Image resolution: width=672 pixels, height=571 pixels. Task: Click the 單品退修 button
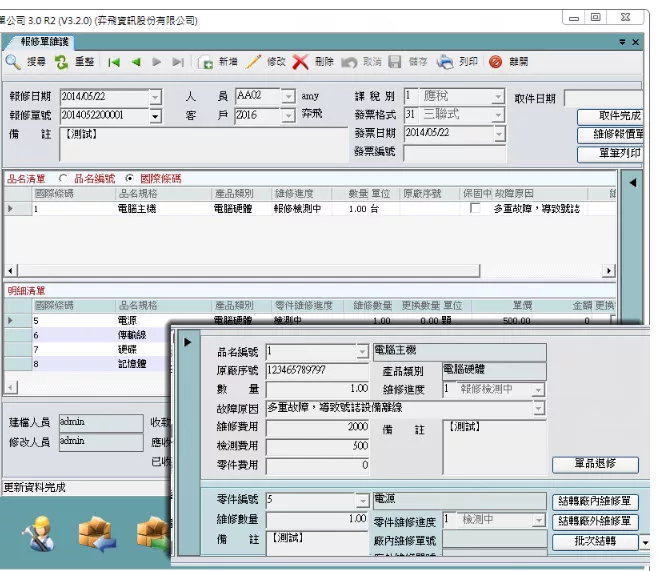(595, 465)
